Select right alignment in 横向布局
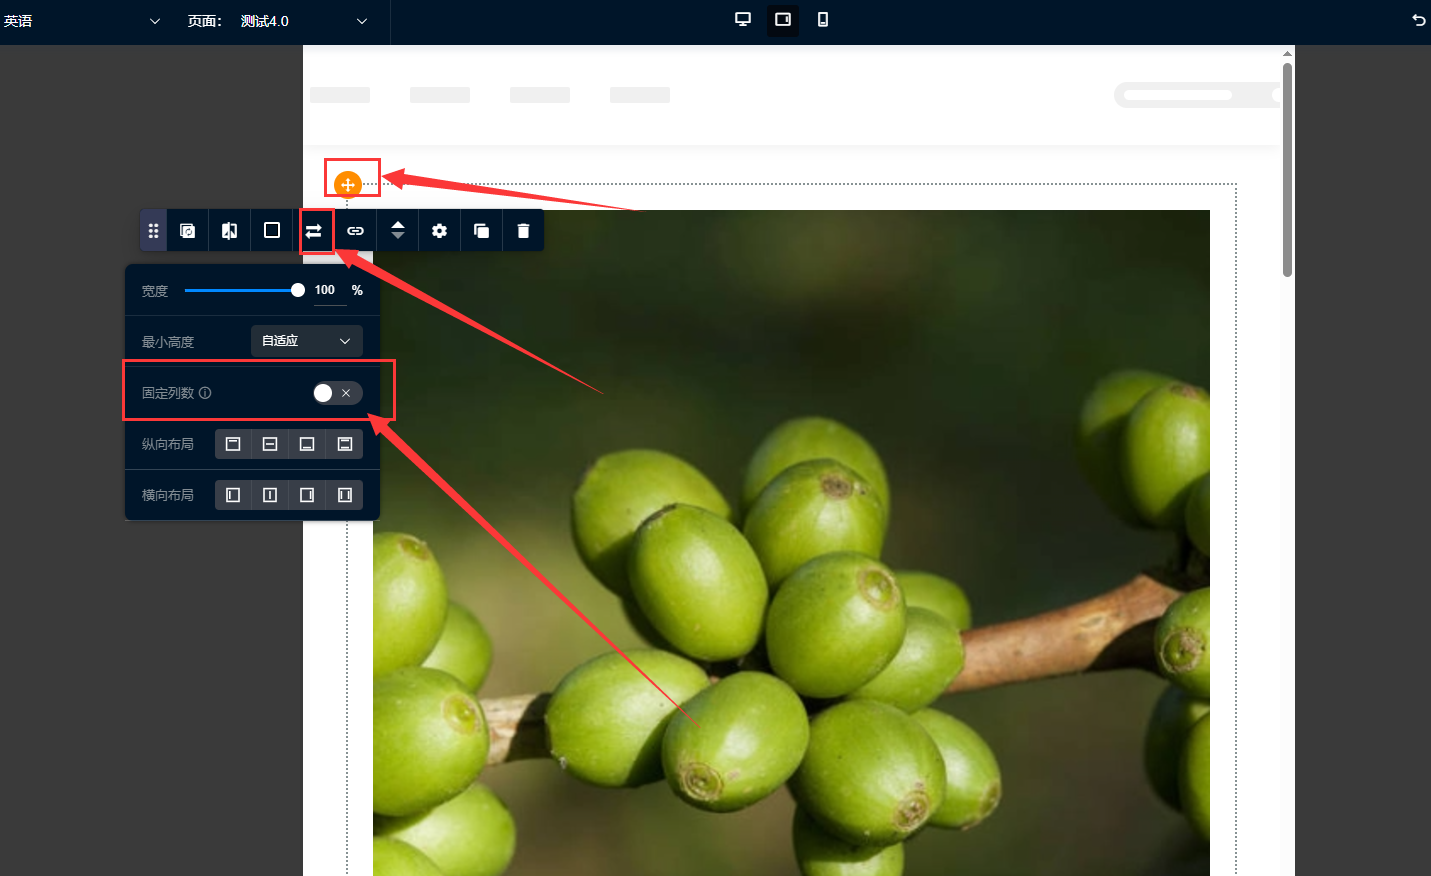 [x=307, y=495]
